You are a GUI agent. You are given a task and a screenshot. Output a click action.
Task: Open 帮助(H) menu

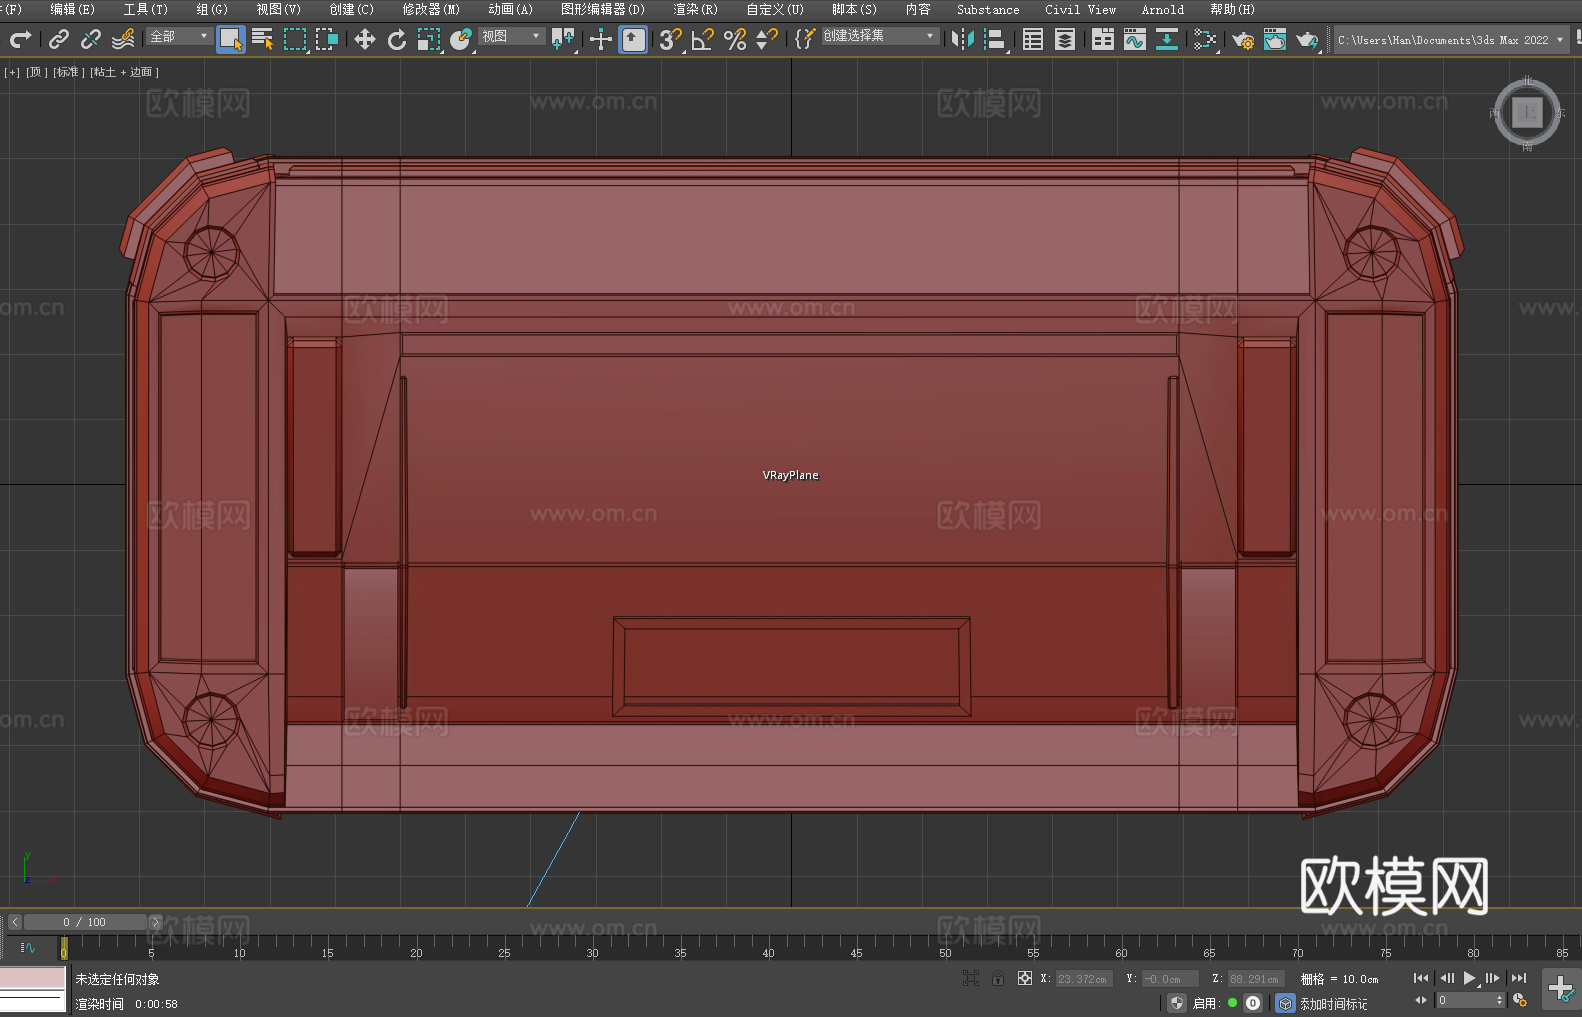pos(1233,9)
